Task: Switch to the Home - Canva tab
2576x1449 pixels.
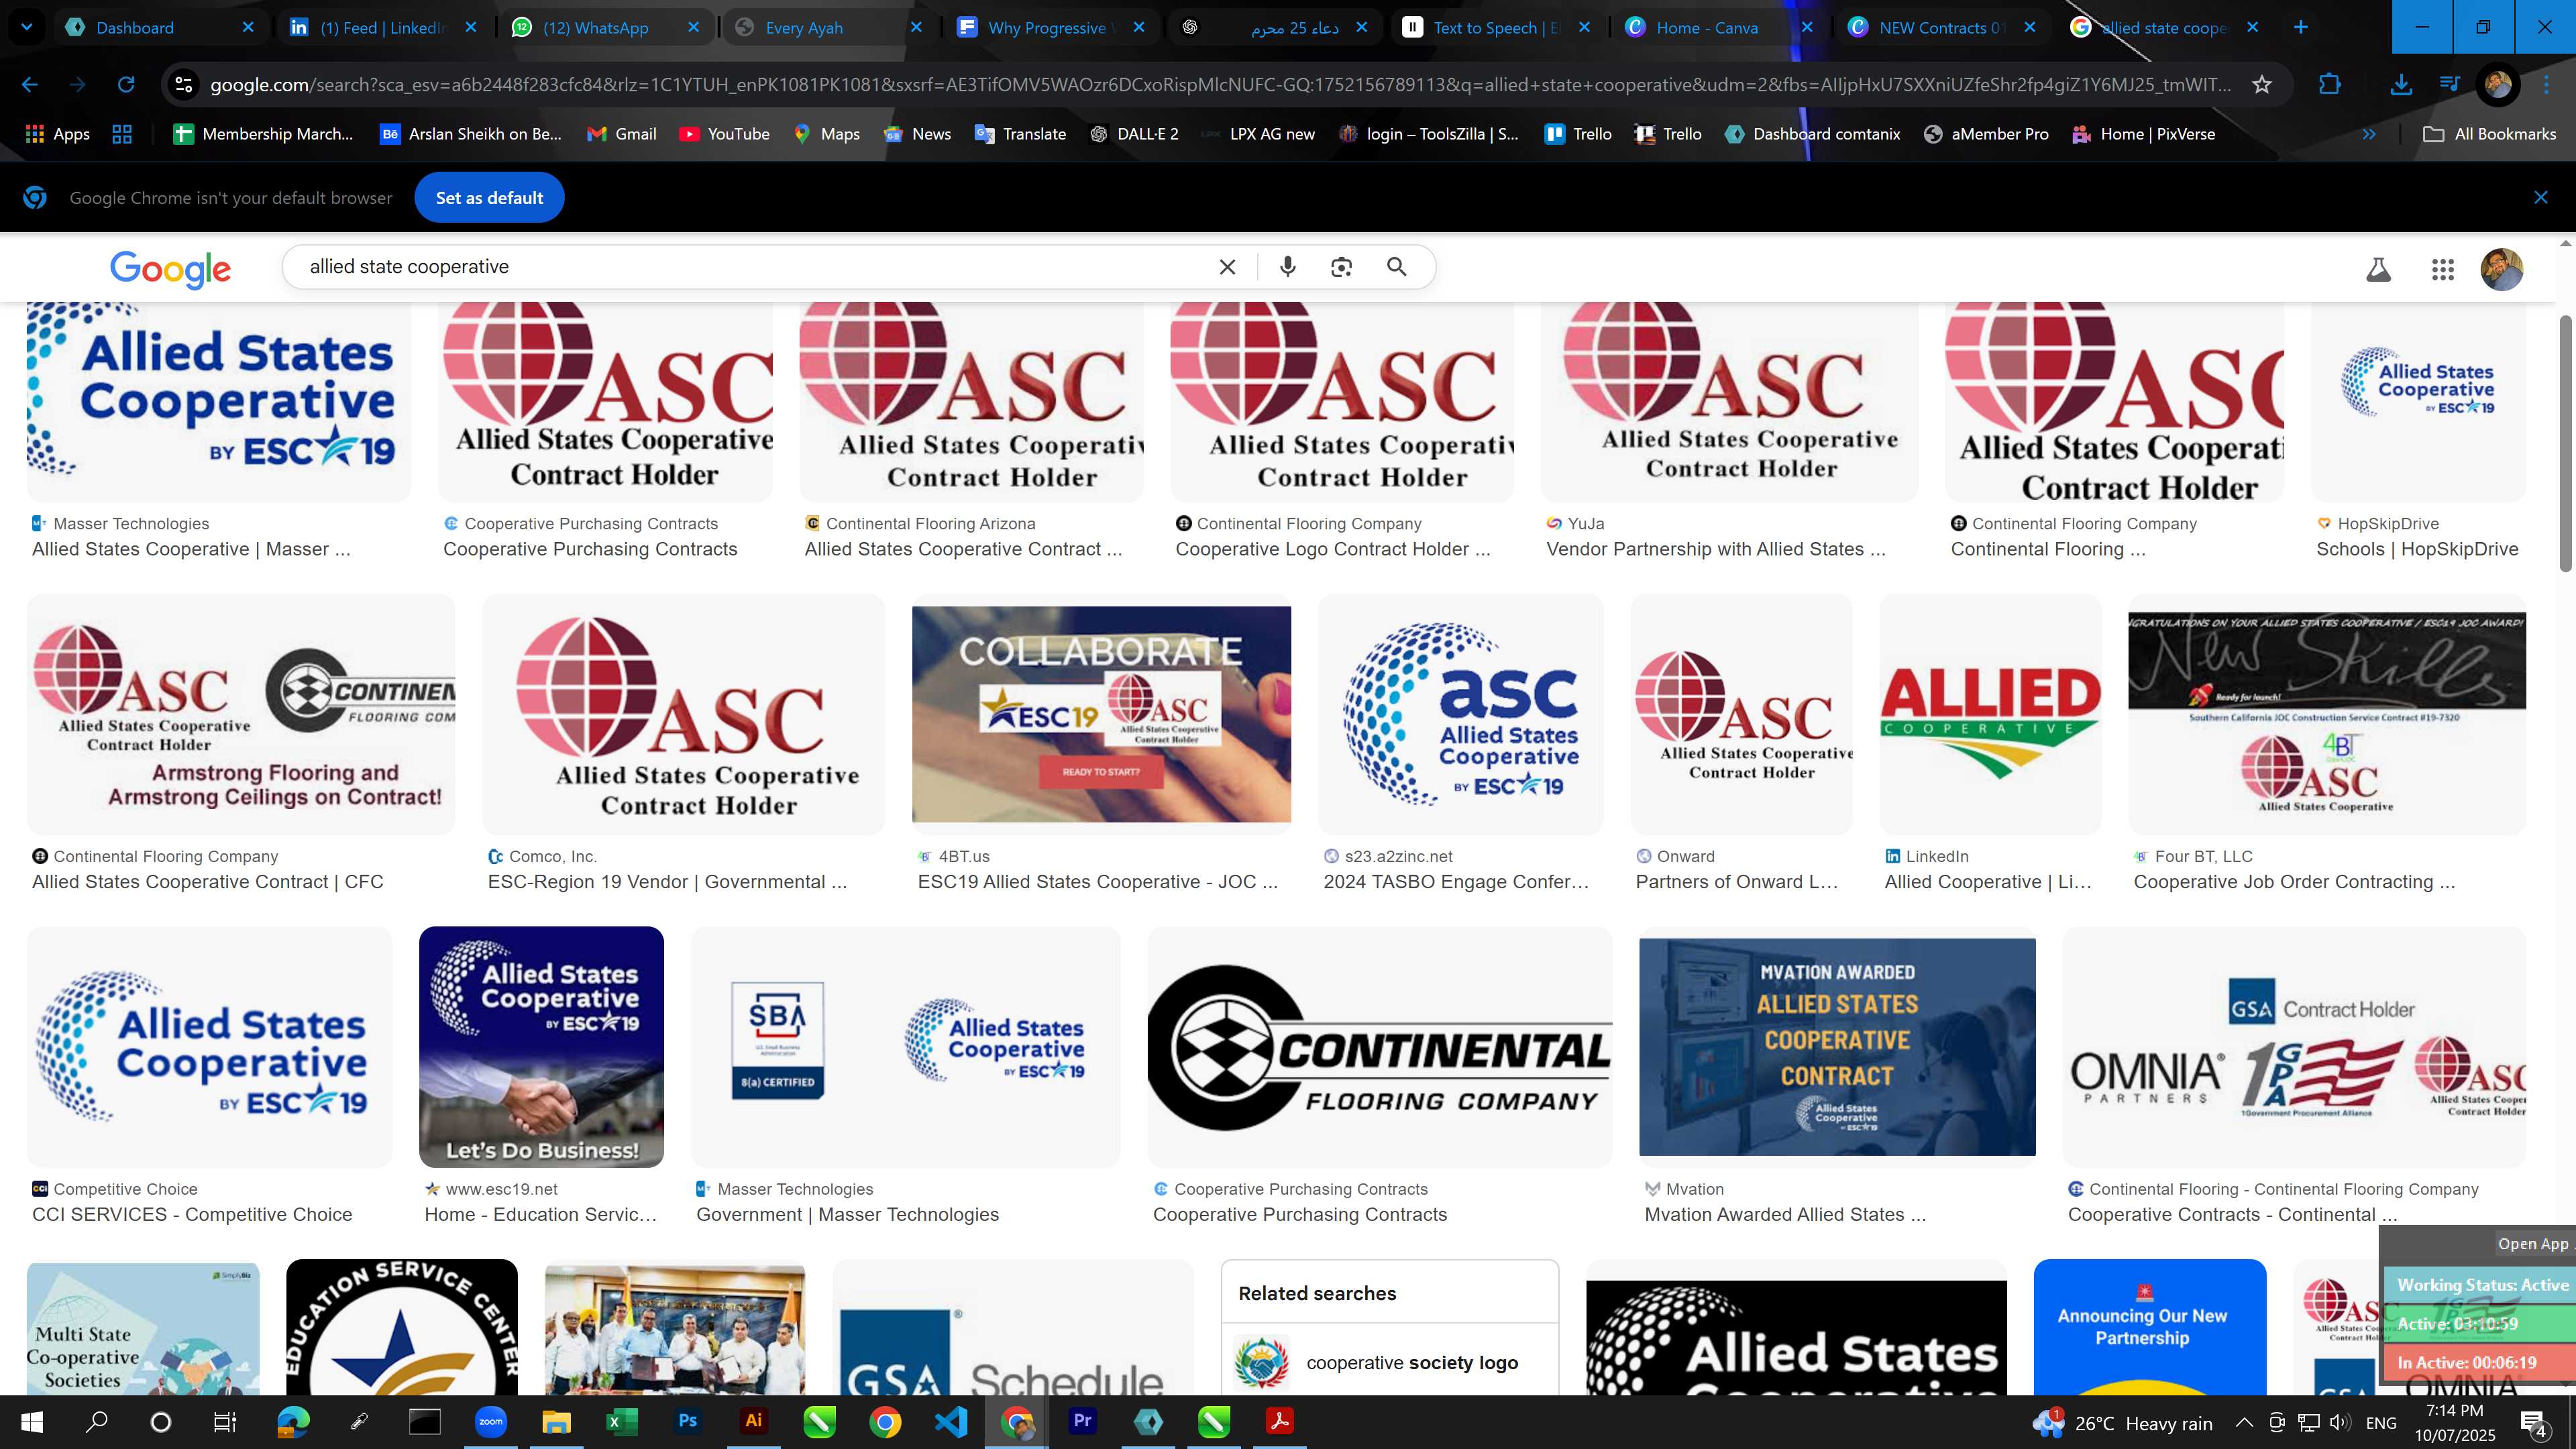Action: 1718,27
